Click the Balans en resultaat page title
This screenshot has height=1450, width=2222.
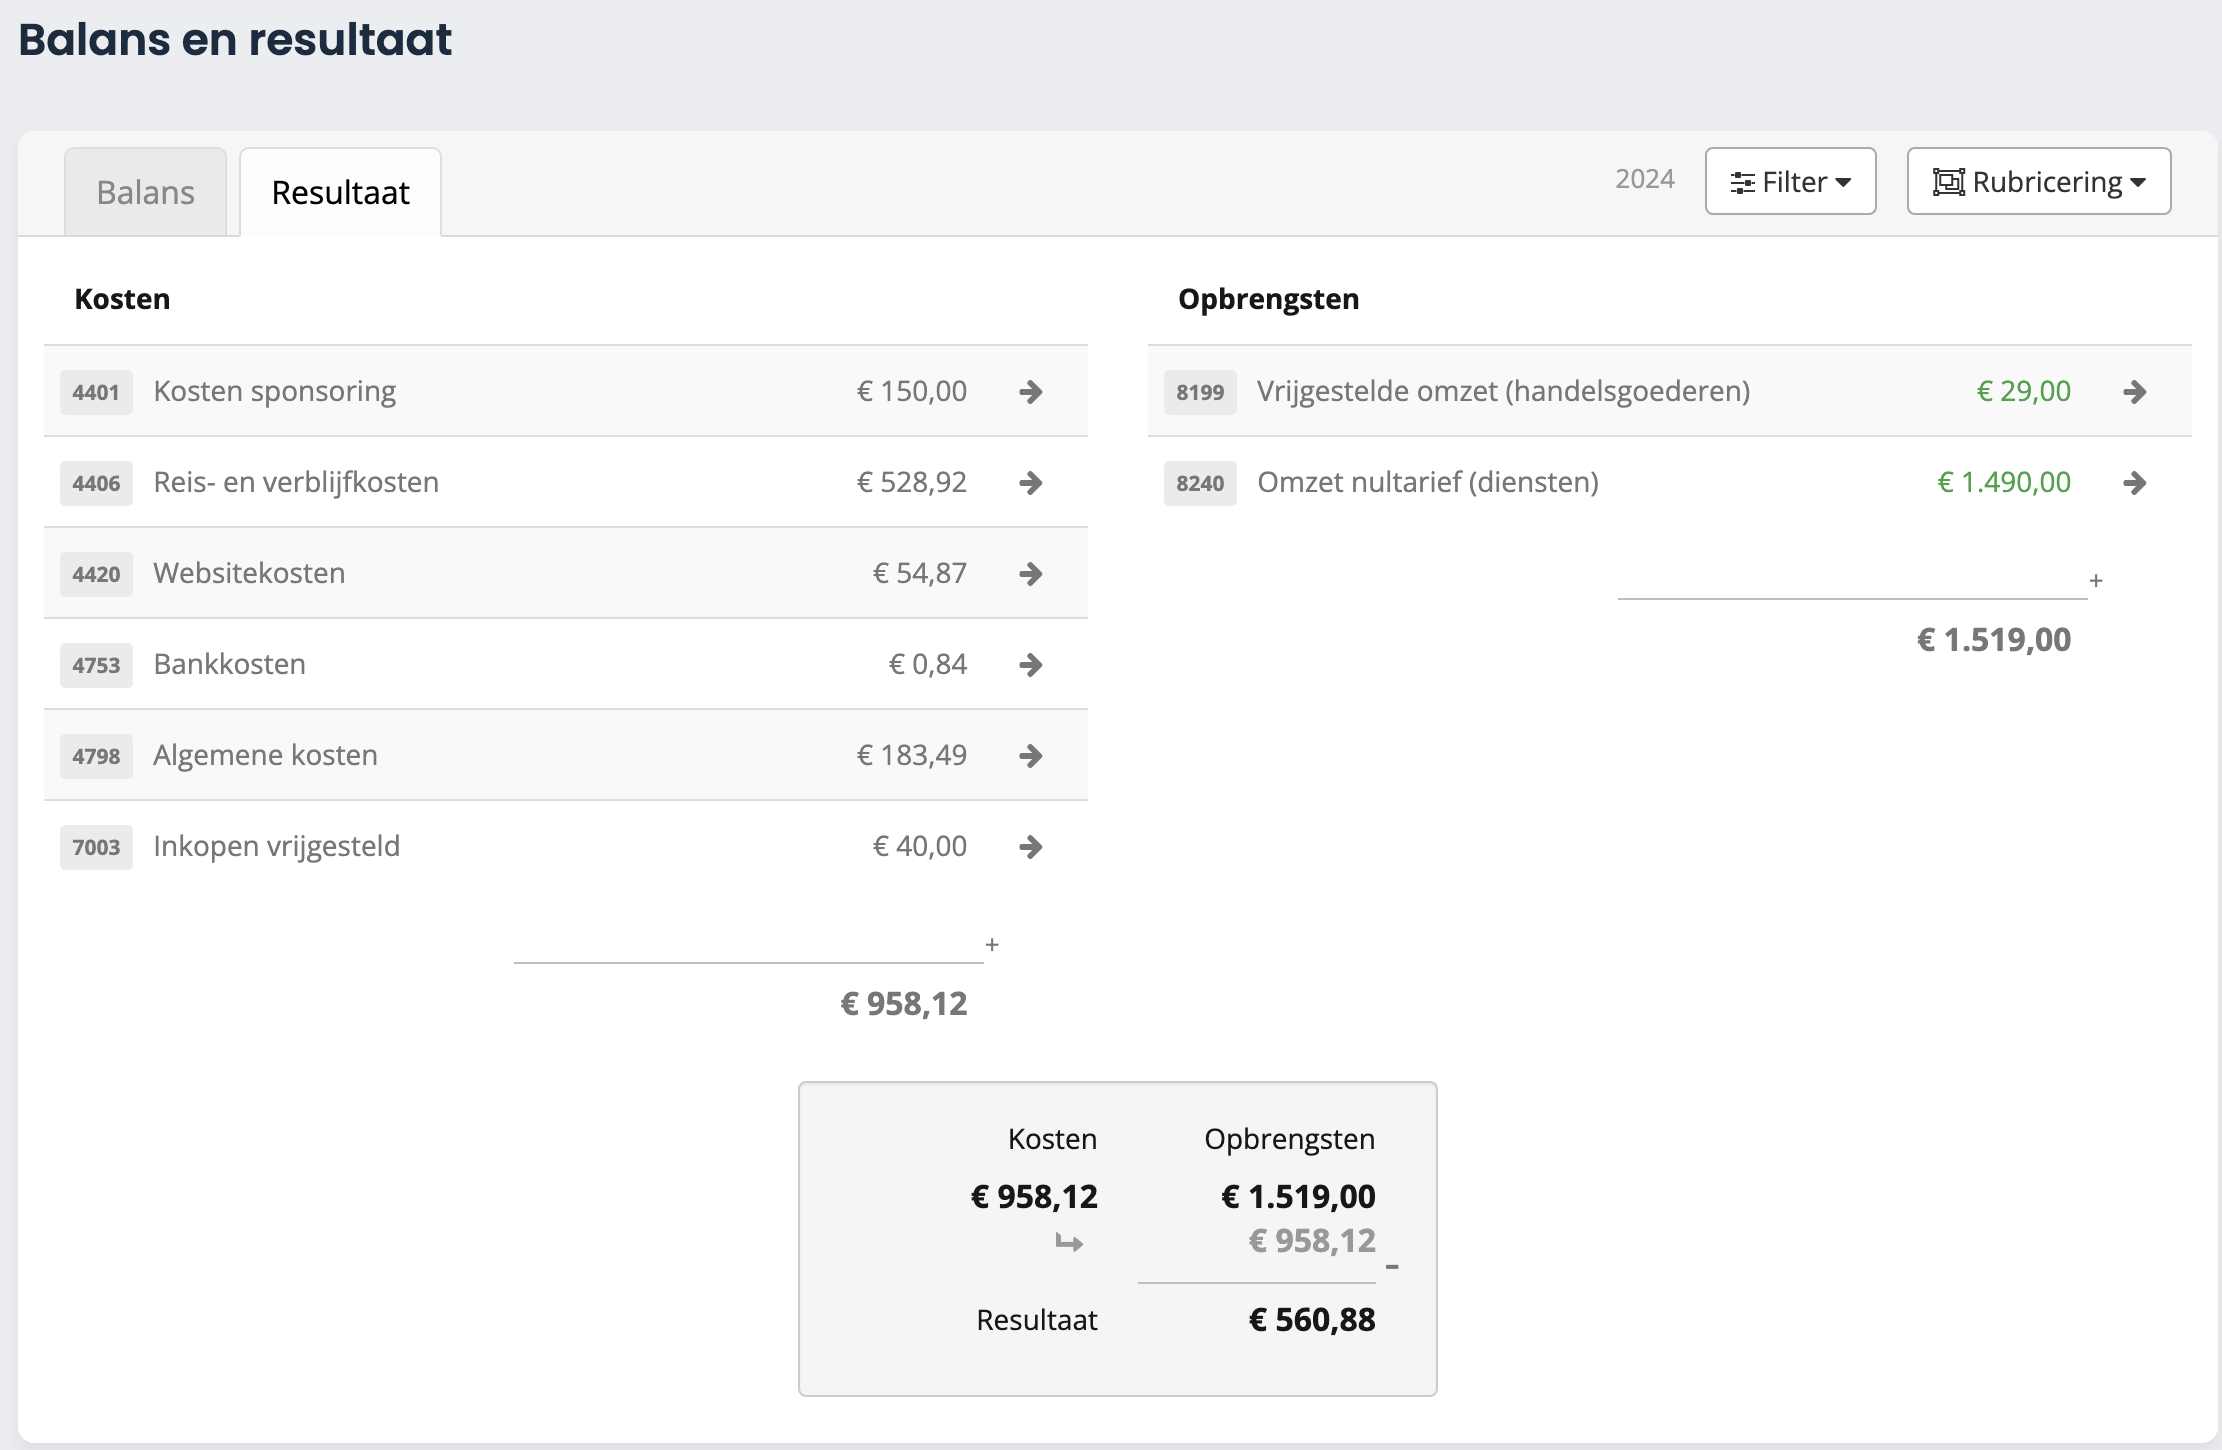[x=235, y=40]
